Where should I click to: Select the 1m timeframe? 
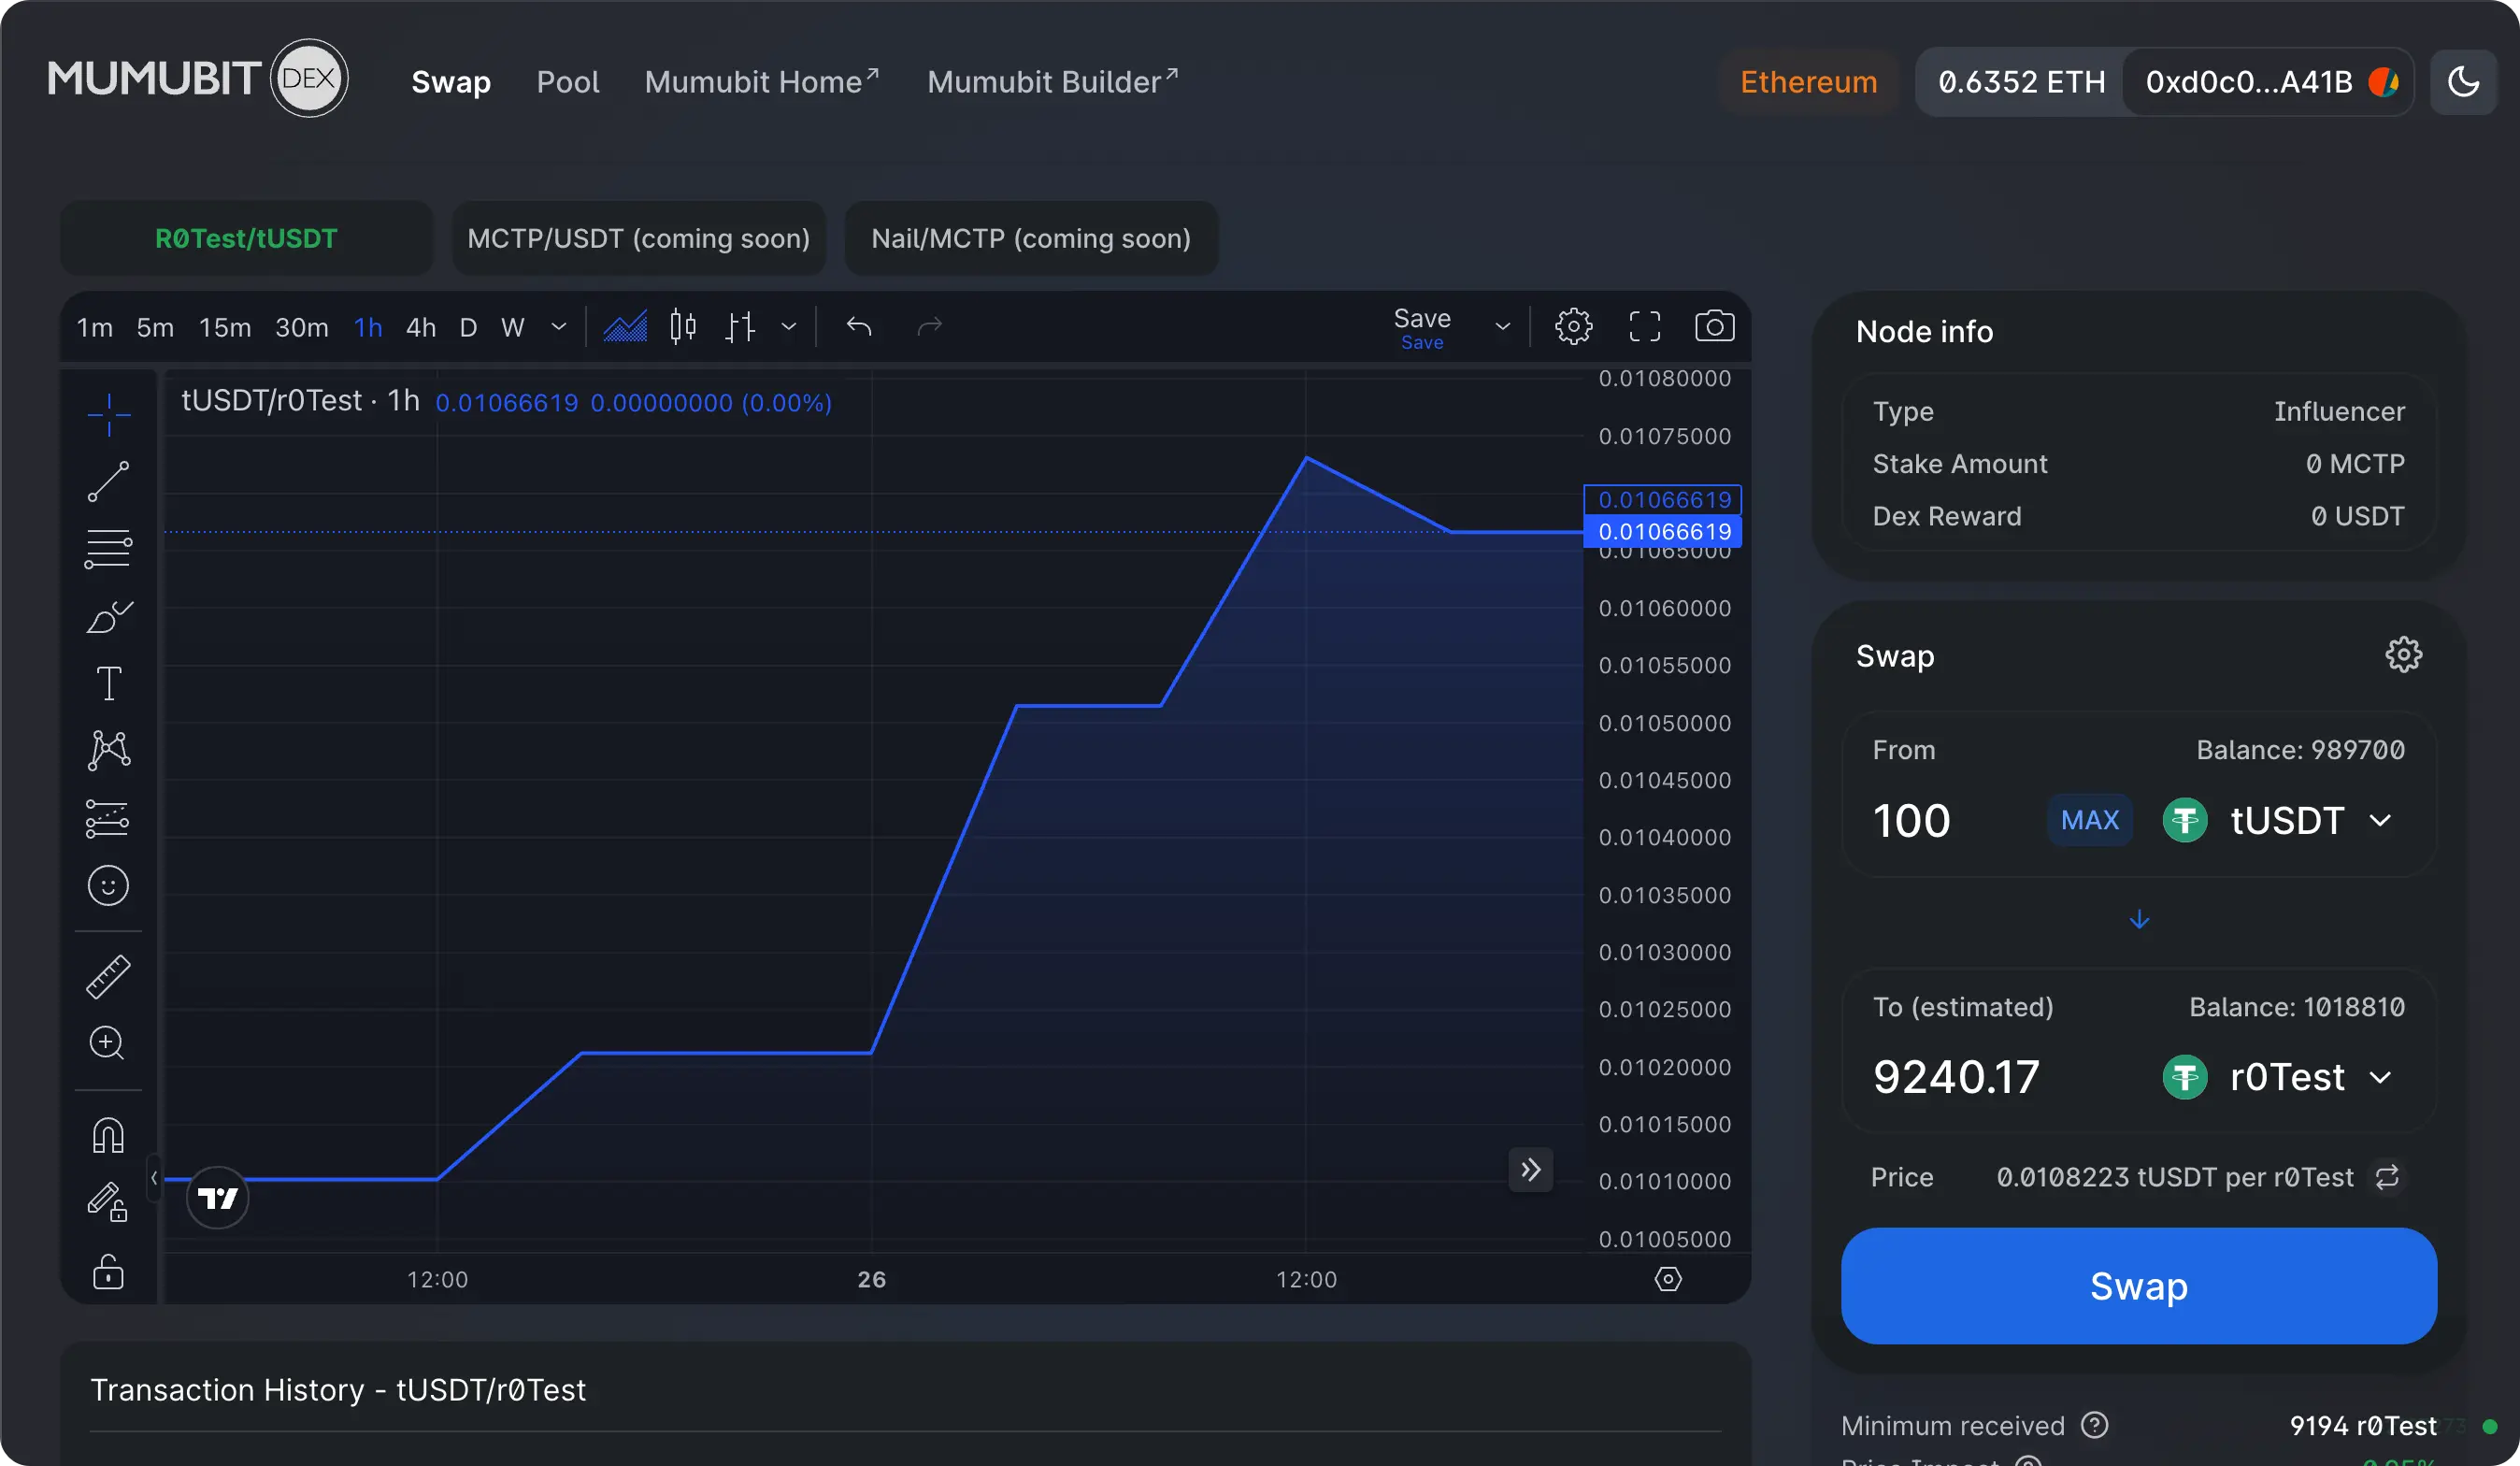point(95,328)
